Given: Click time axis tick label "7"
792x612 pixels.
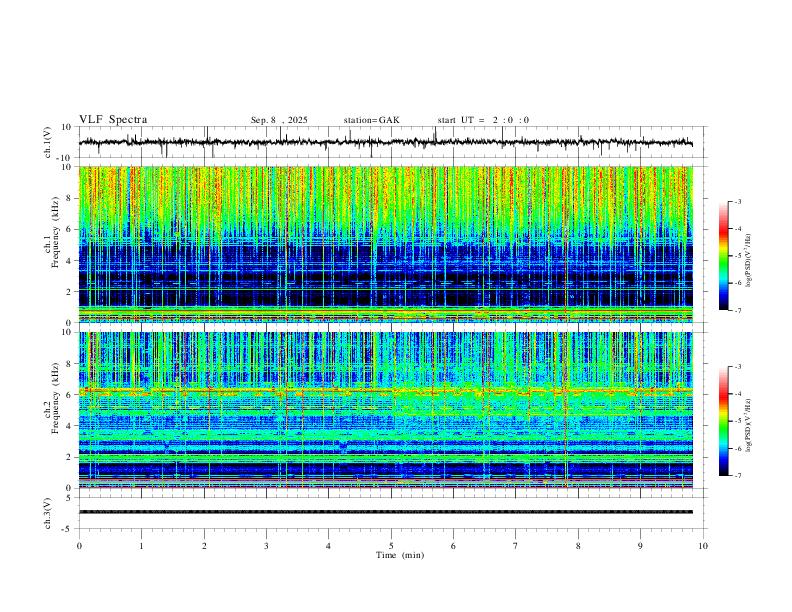Looking at the screenshot, I should (516, 546).
